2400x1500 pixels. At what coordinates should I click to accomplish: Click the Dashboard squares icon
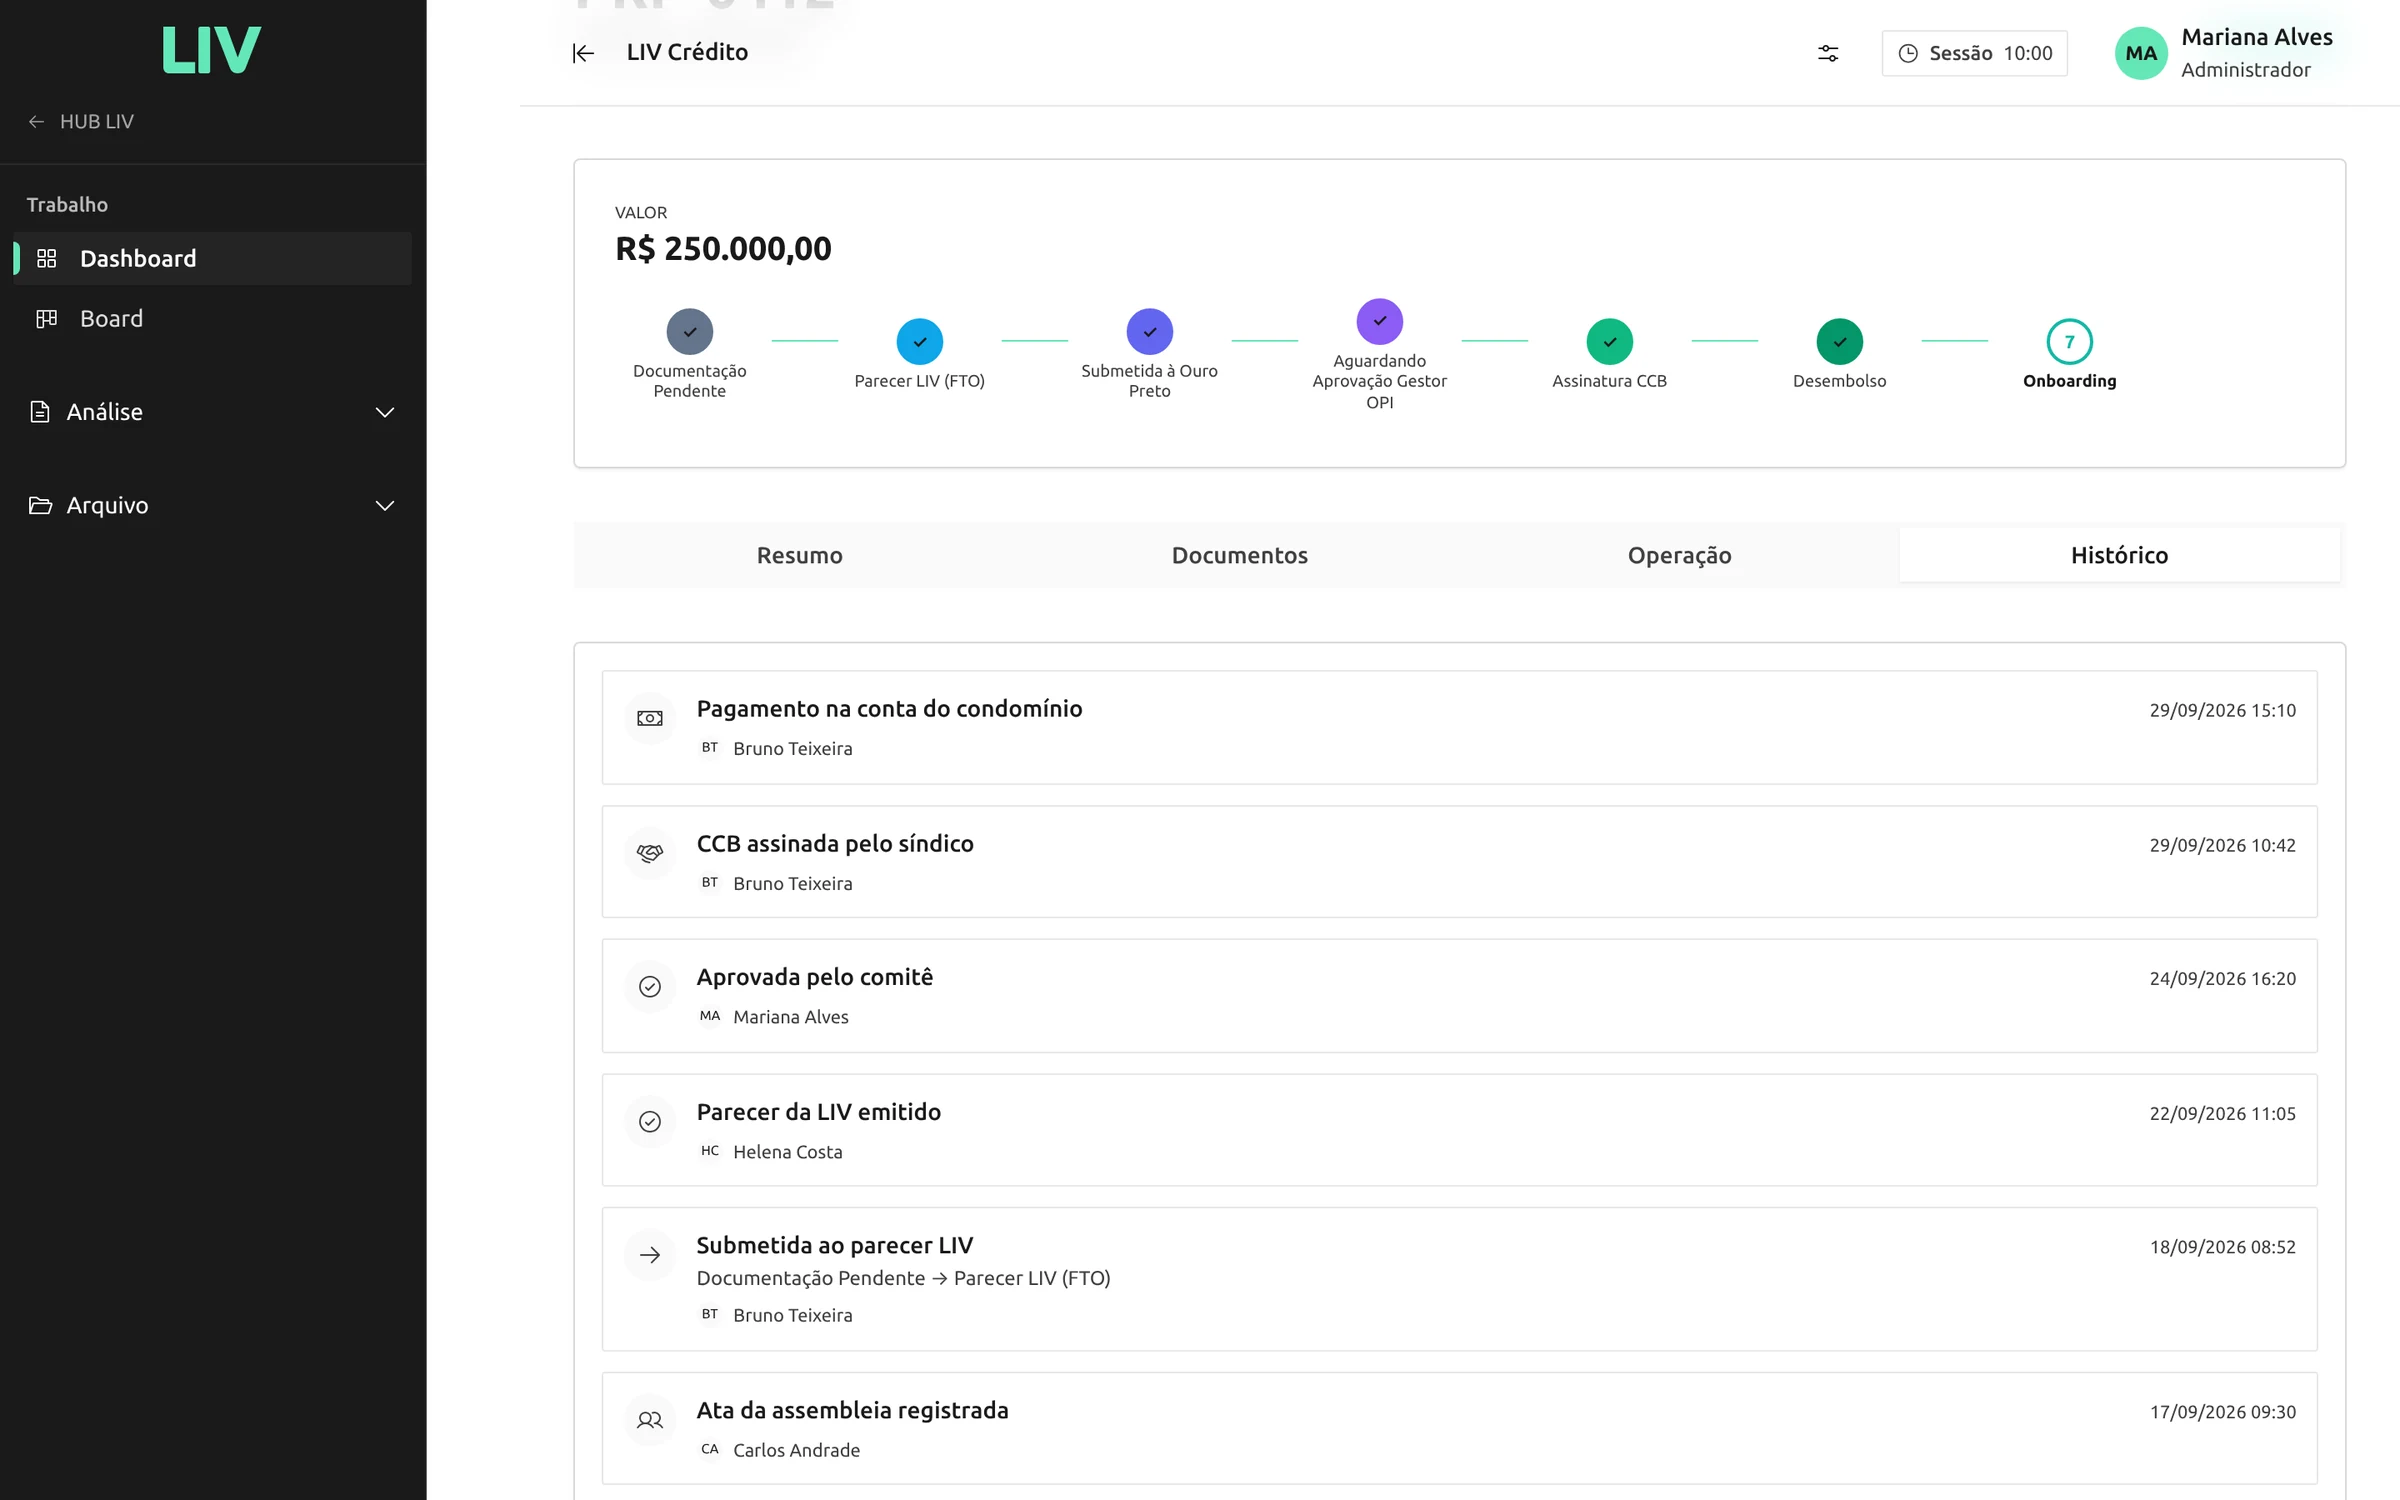47,258
